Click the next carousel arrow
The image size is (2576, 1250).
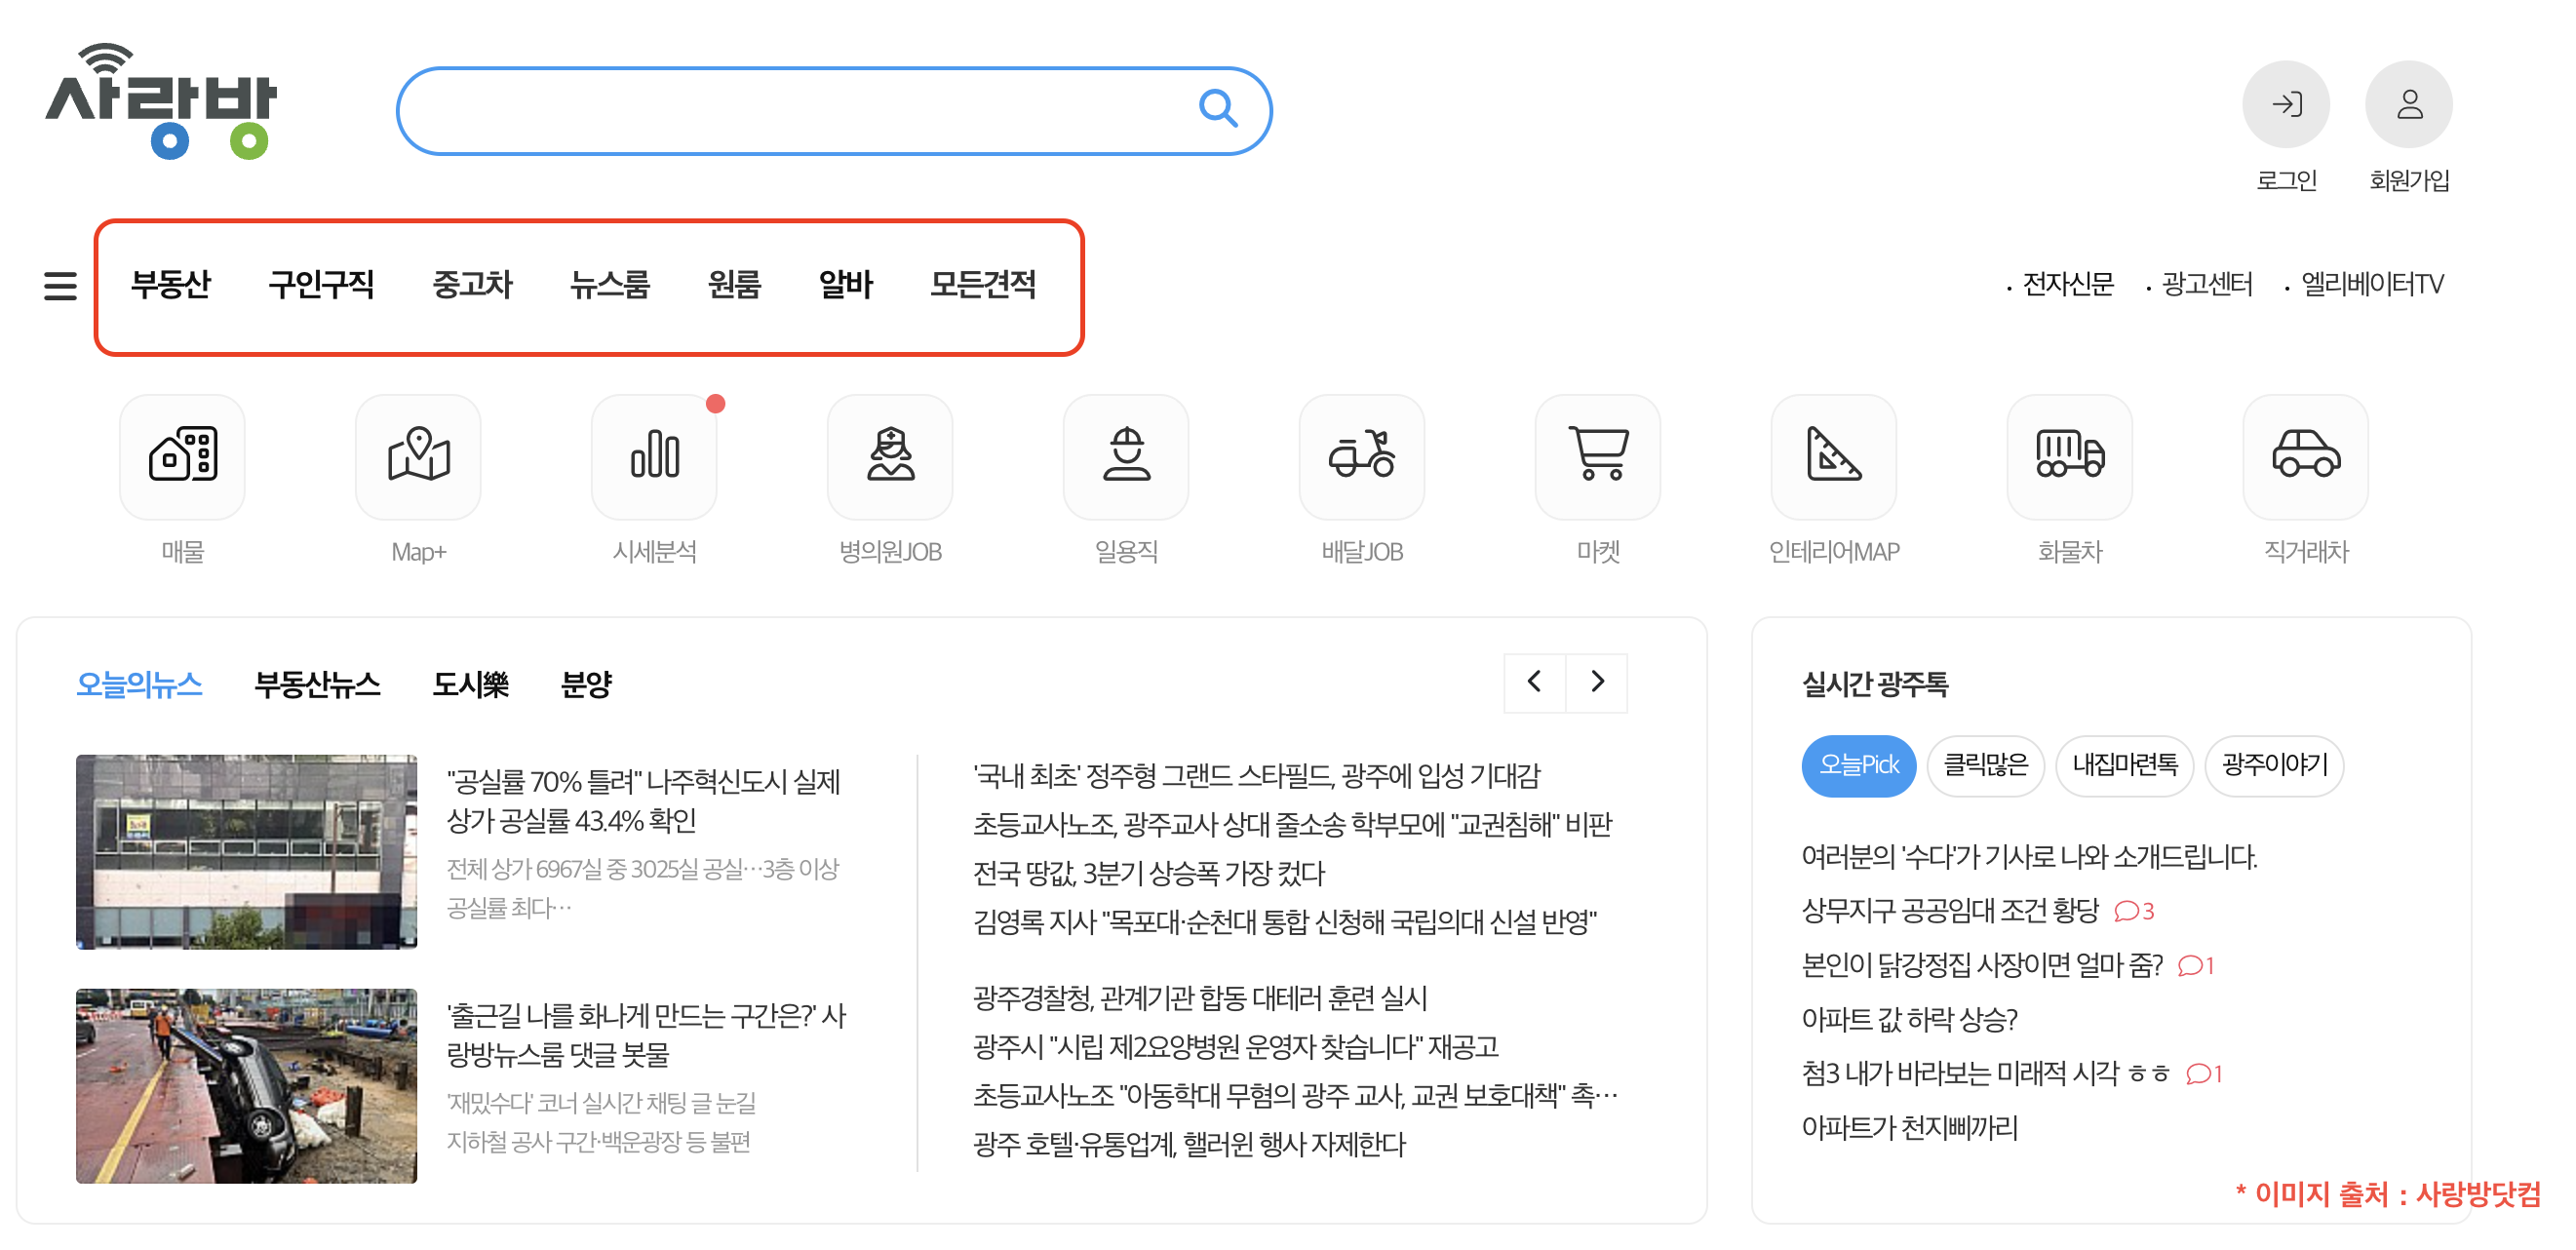click(x=1597, y=683)
